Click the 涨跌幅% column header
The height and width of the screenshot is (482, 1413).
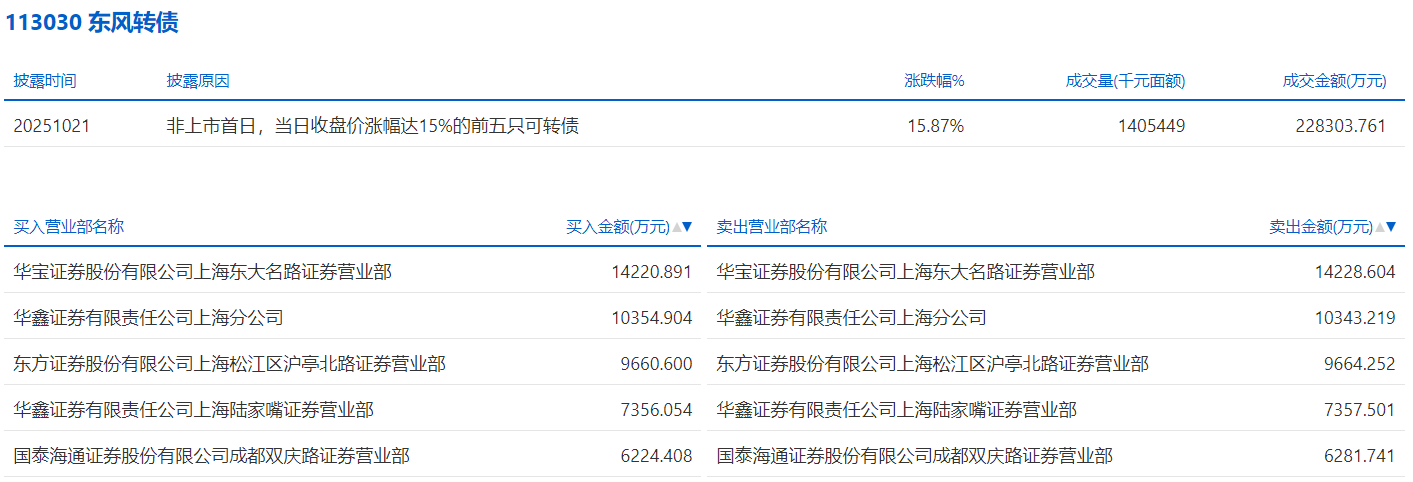pyautogui.click(x=934, y=81)
